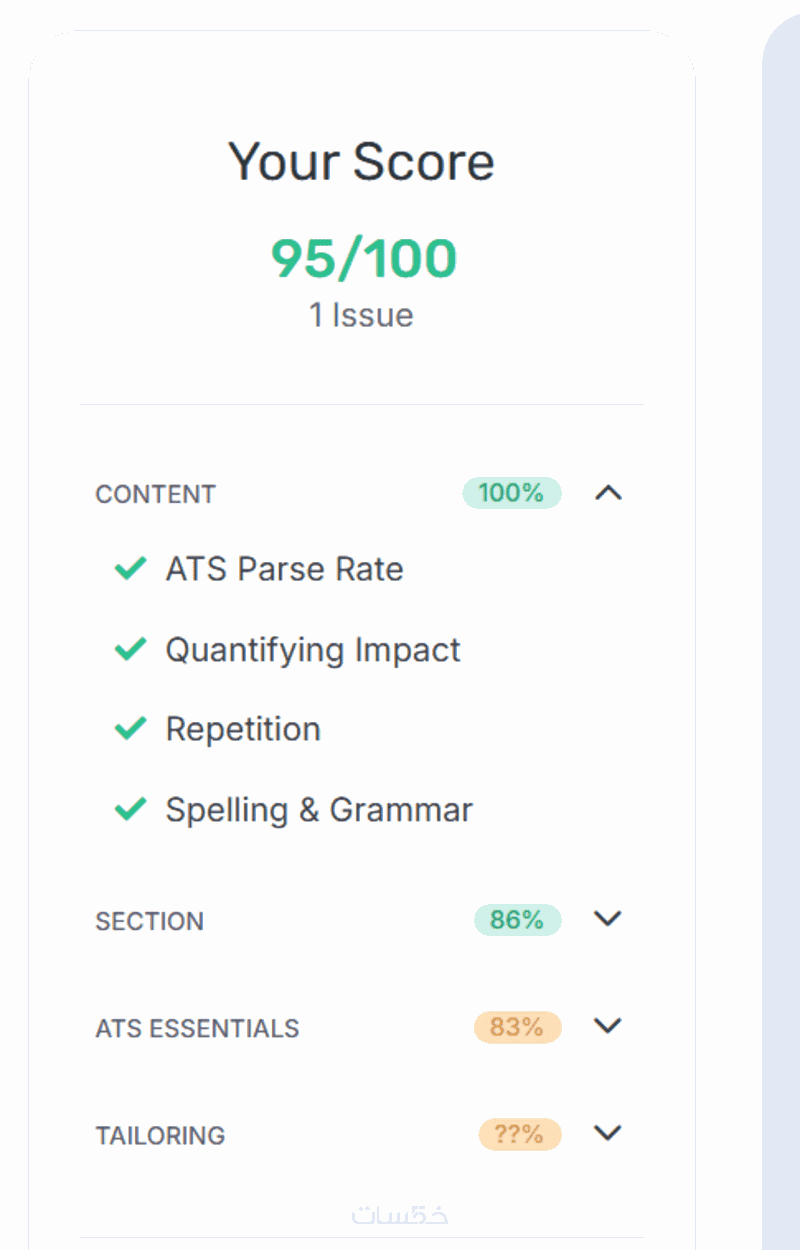Click the 83% ATS Essentials badge
Viewport: 800px width, 1250px height.
517,1026
